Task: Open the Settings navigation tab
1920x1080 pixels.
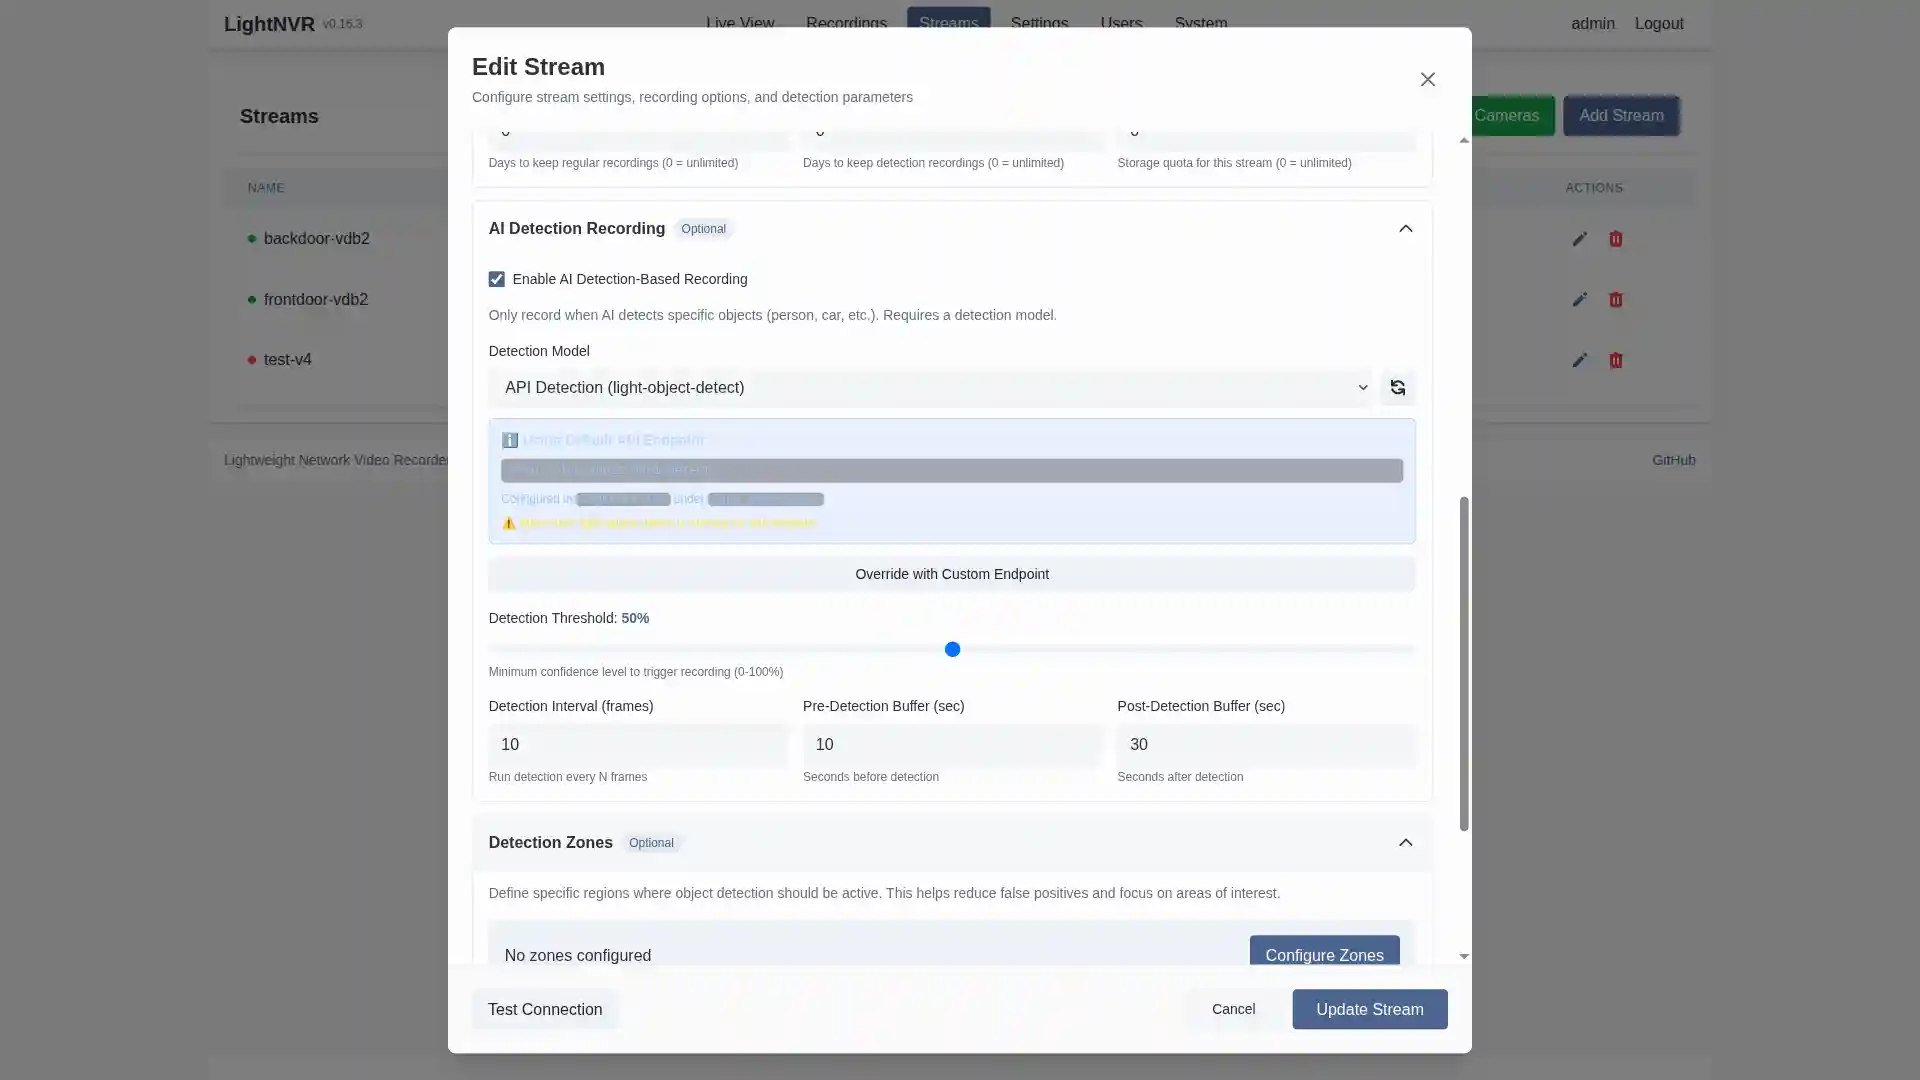Action: point(1039,21)
